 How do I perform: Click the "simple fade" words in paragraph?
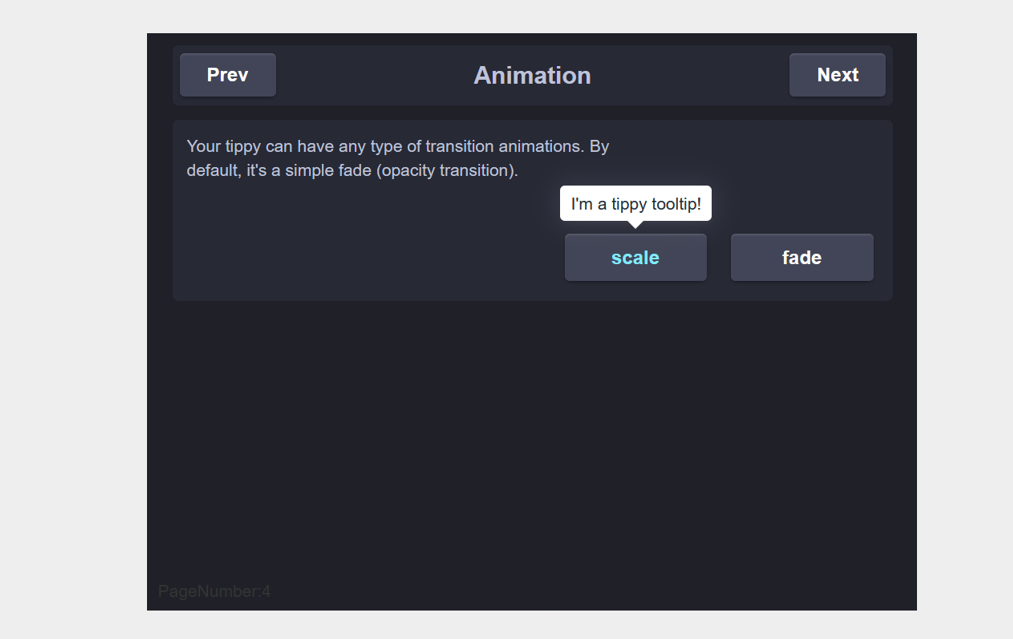pyautogui.click(x=328, y=171)
